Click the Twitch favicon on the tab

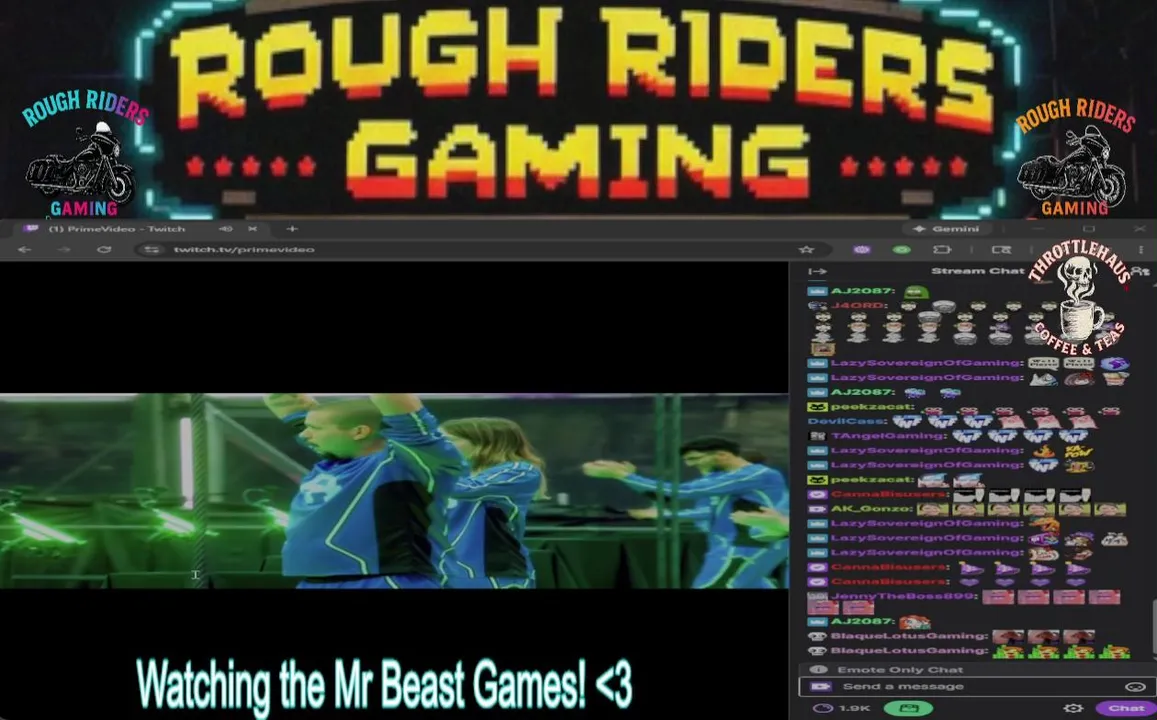(30, 229)
